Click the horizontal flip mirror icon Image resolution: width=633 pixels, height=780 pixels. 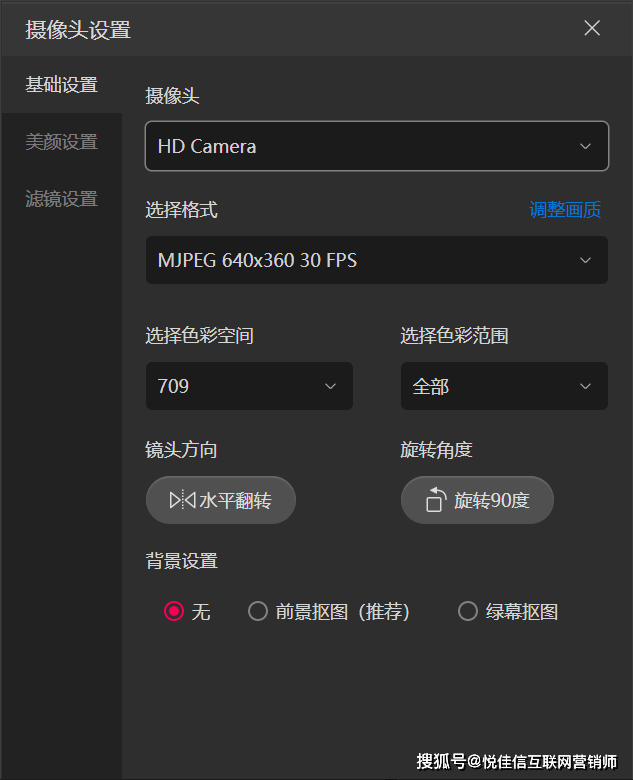(x=182, y=500)
